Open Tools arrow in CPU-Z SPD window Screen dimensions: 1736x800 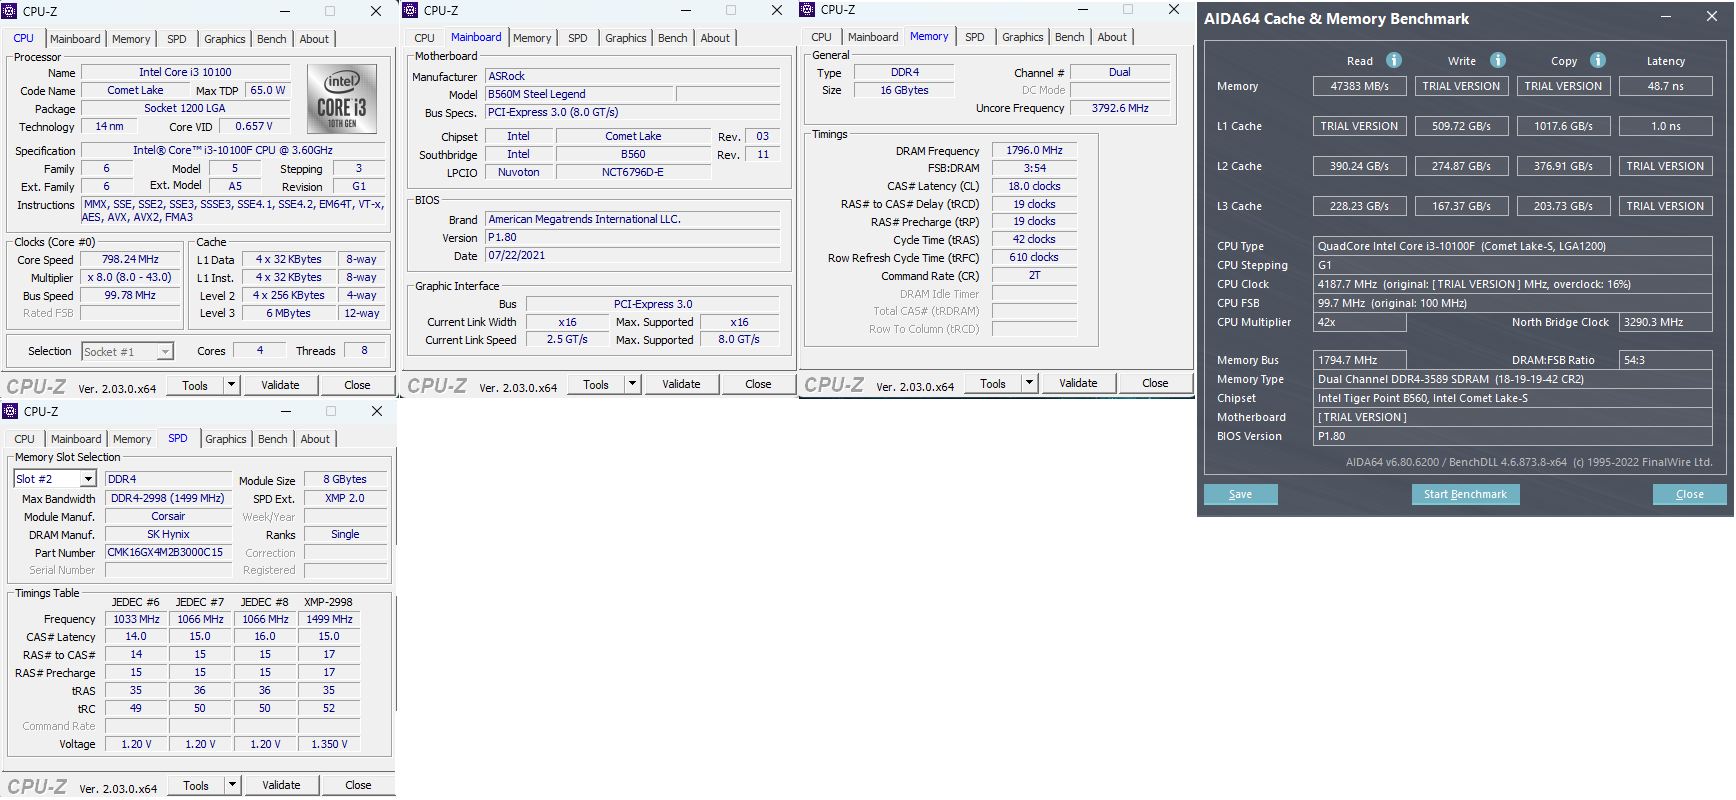click(232, 785)
